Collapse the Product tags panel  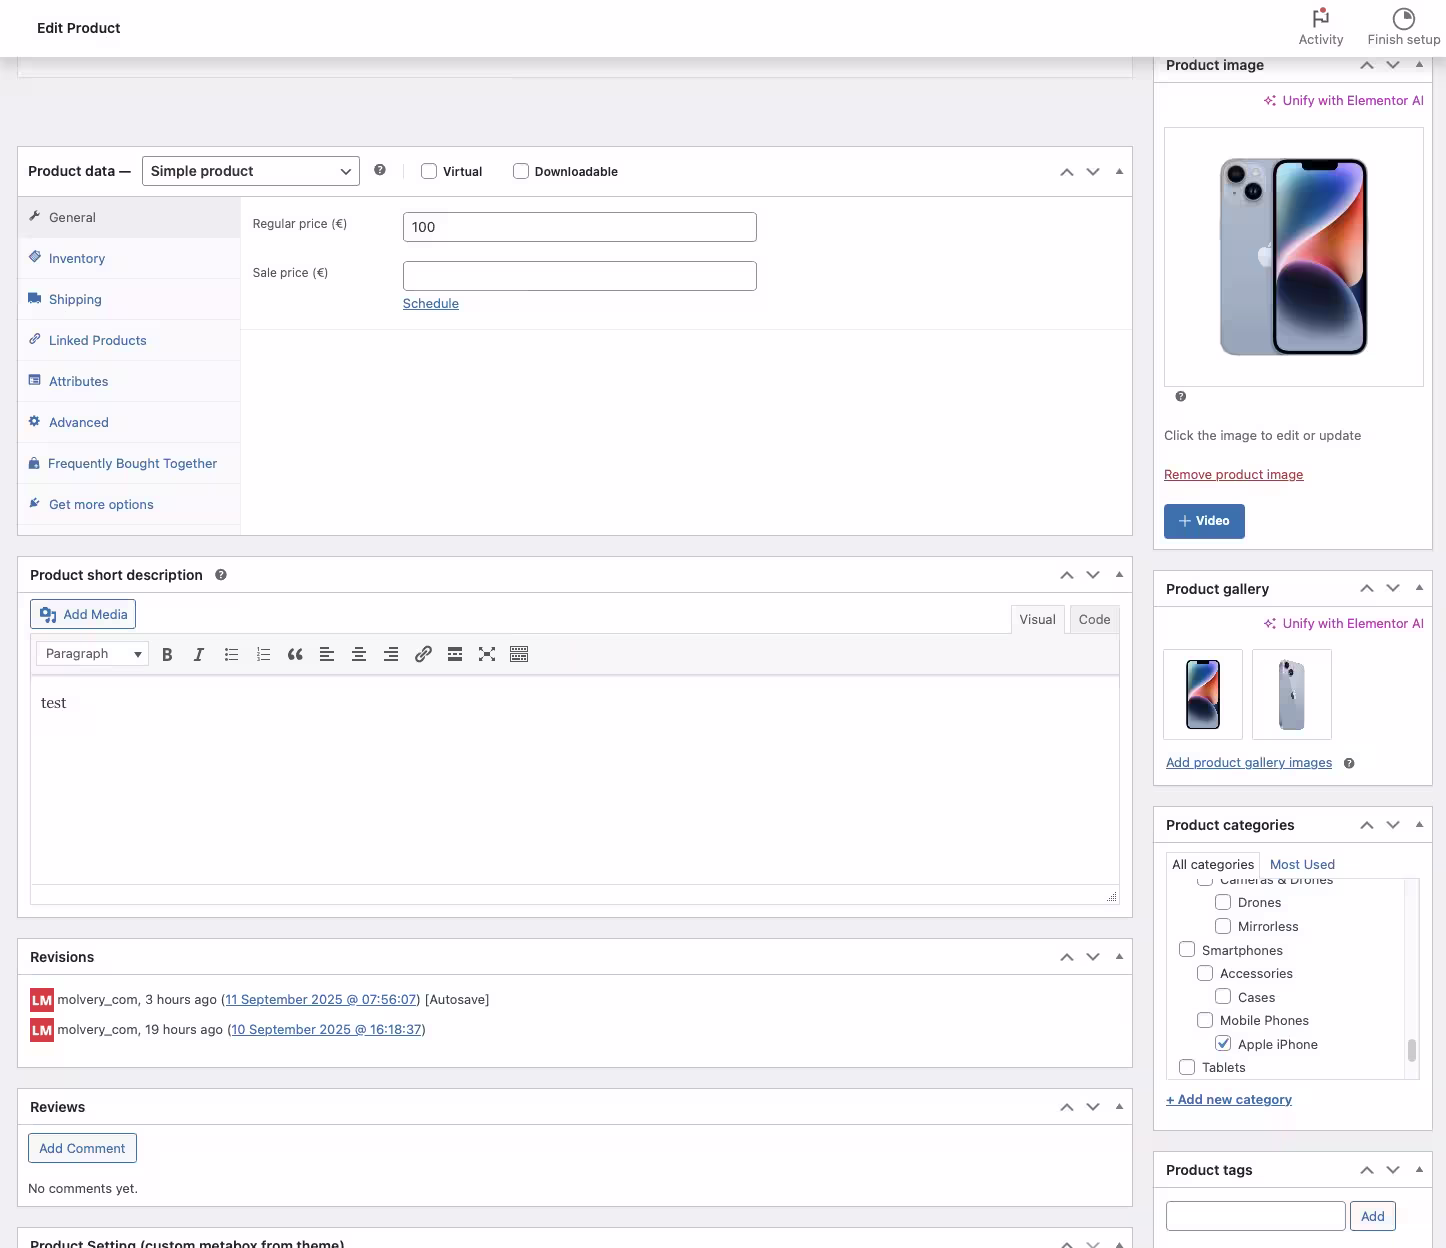[1419, 1170]
